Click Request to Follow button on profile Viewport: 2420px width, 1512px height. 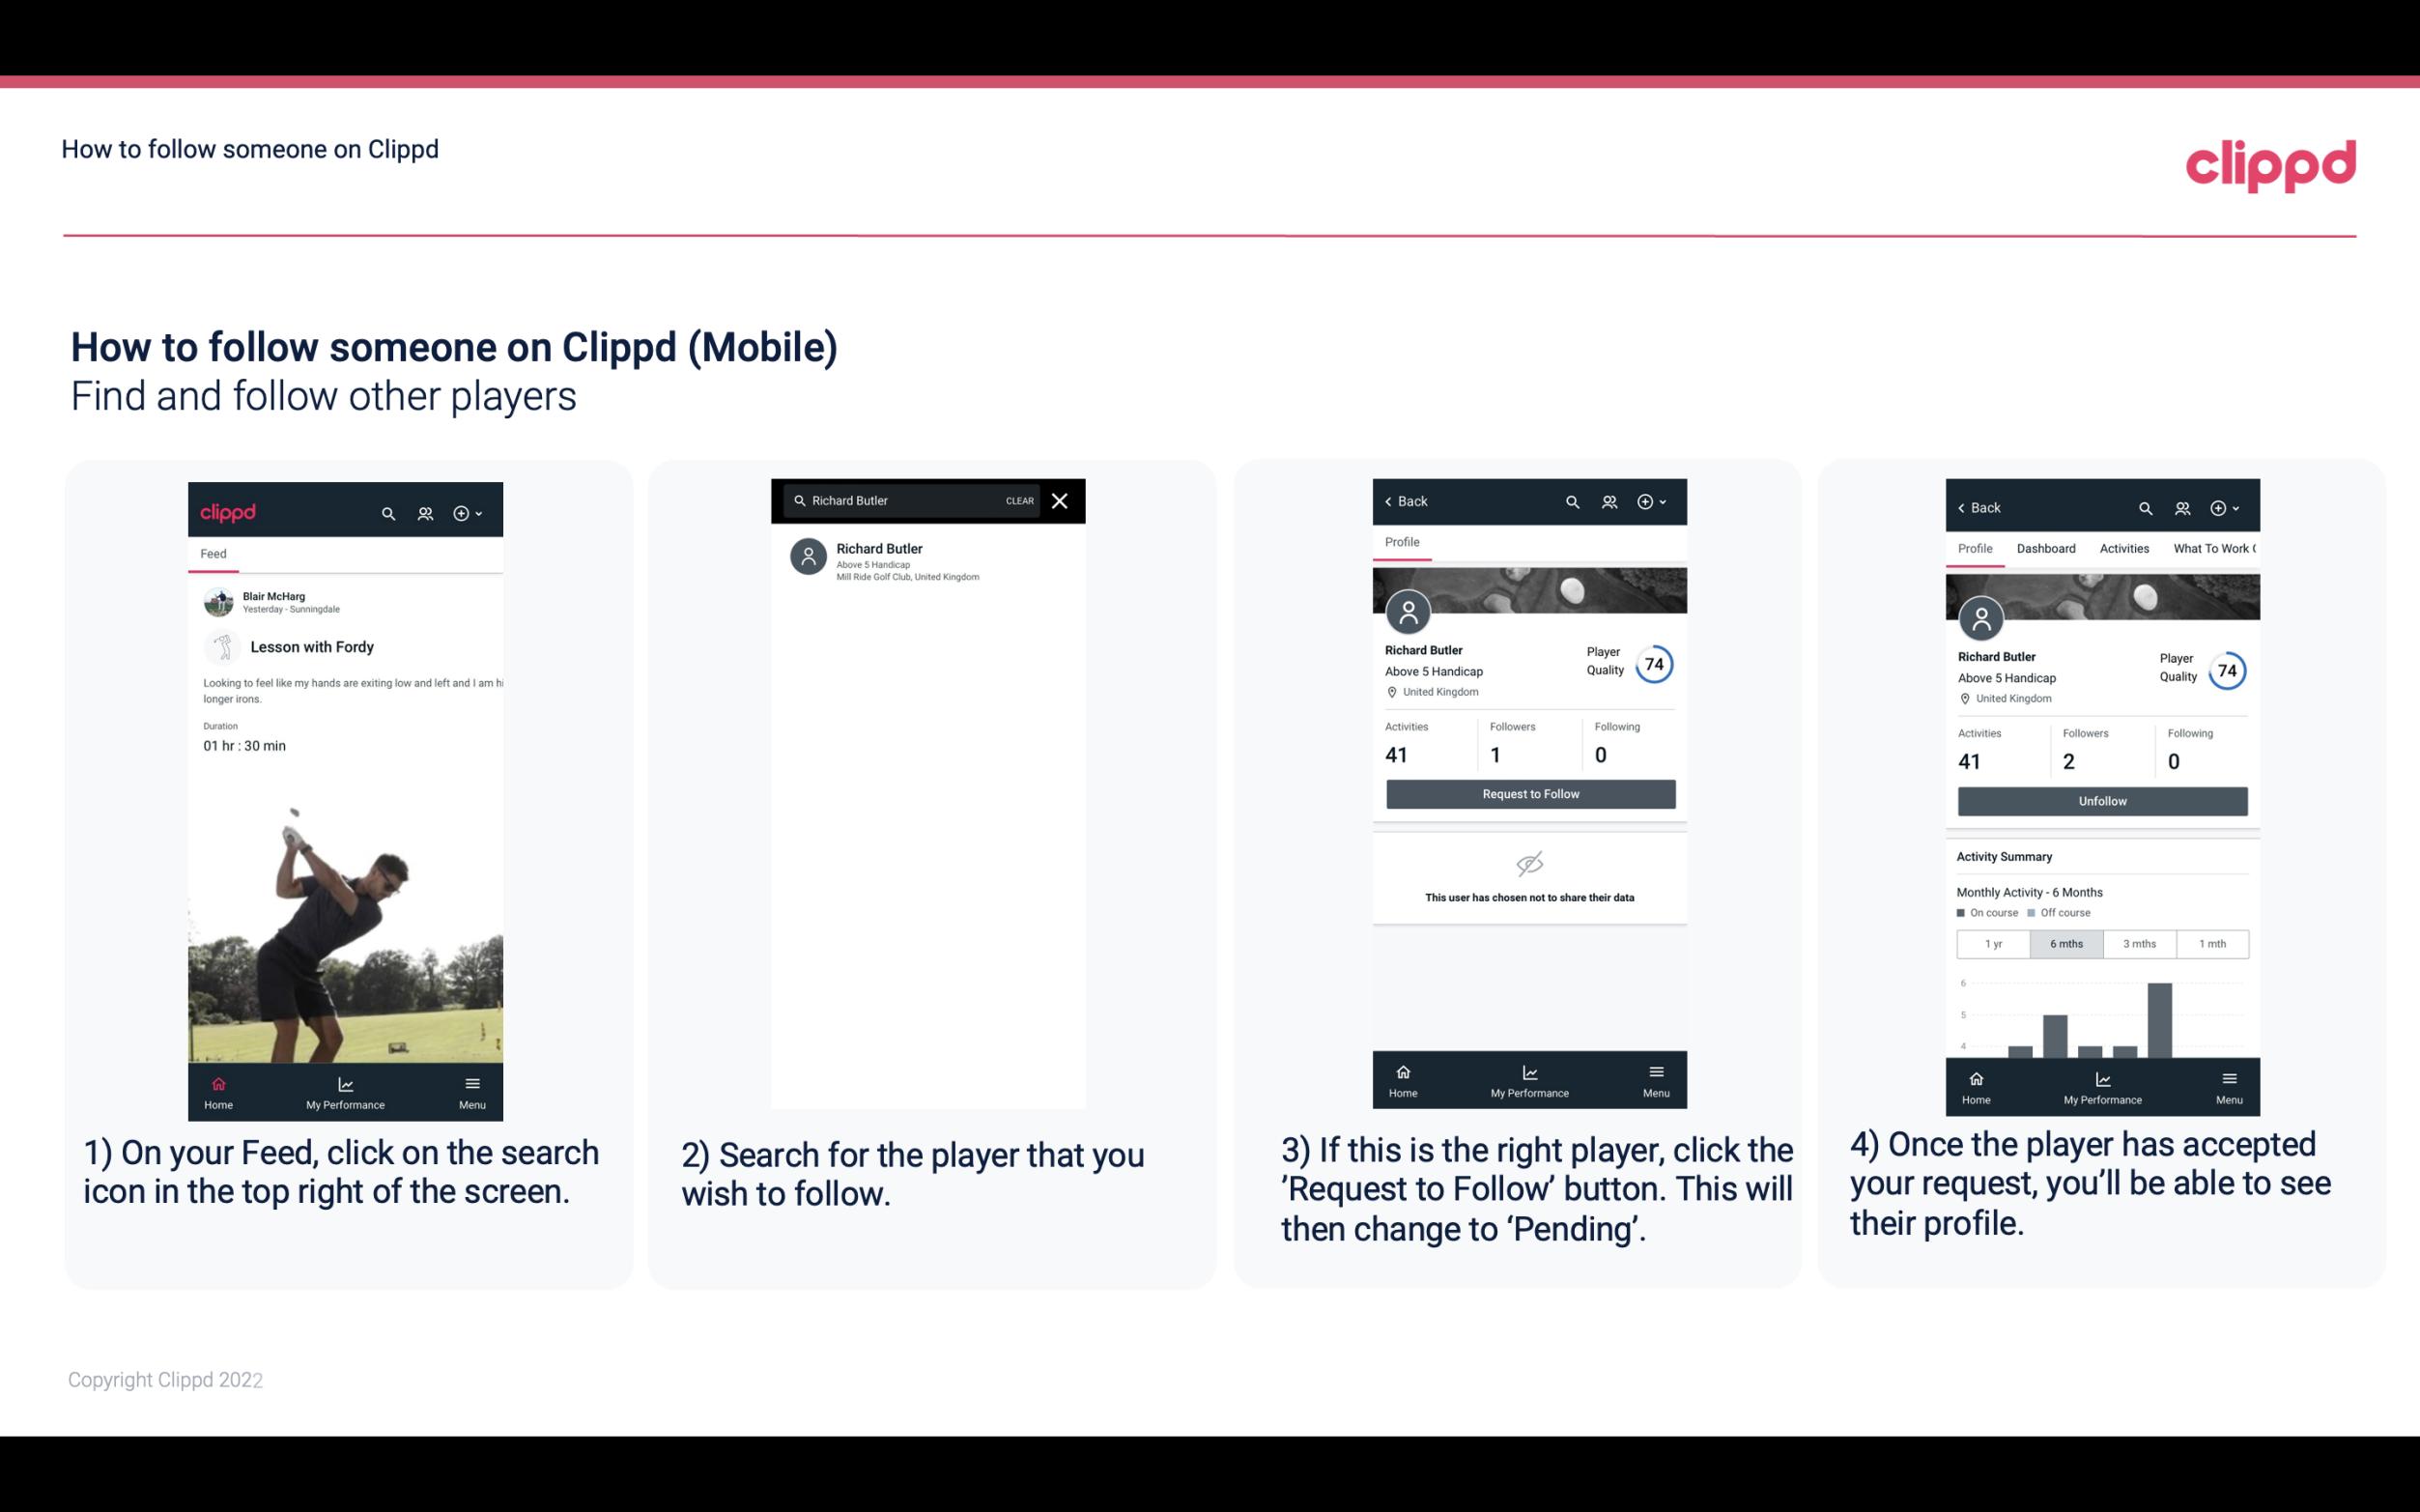(x=1528, y=792)
